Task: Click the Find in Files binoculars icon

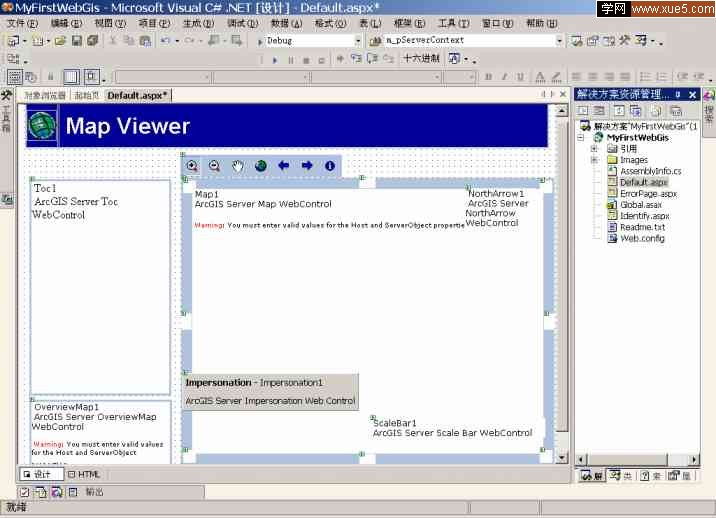Action: click(375, 41)
